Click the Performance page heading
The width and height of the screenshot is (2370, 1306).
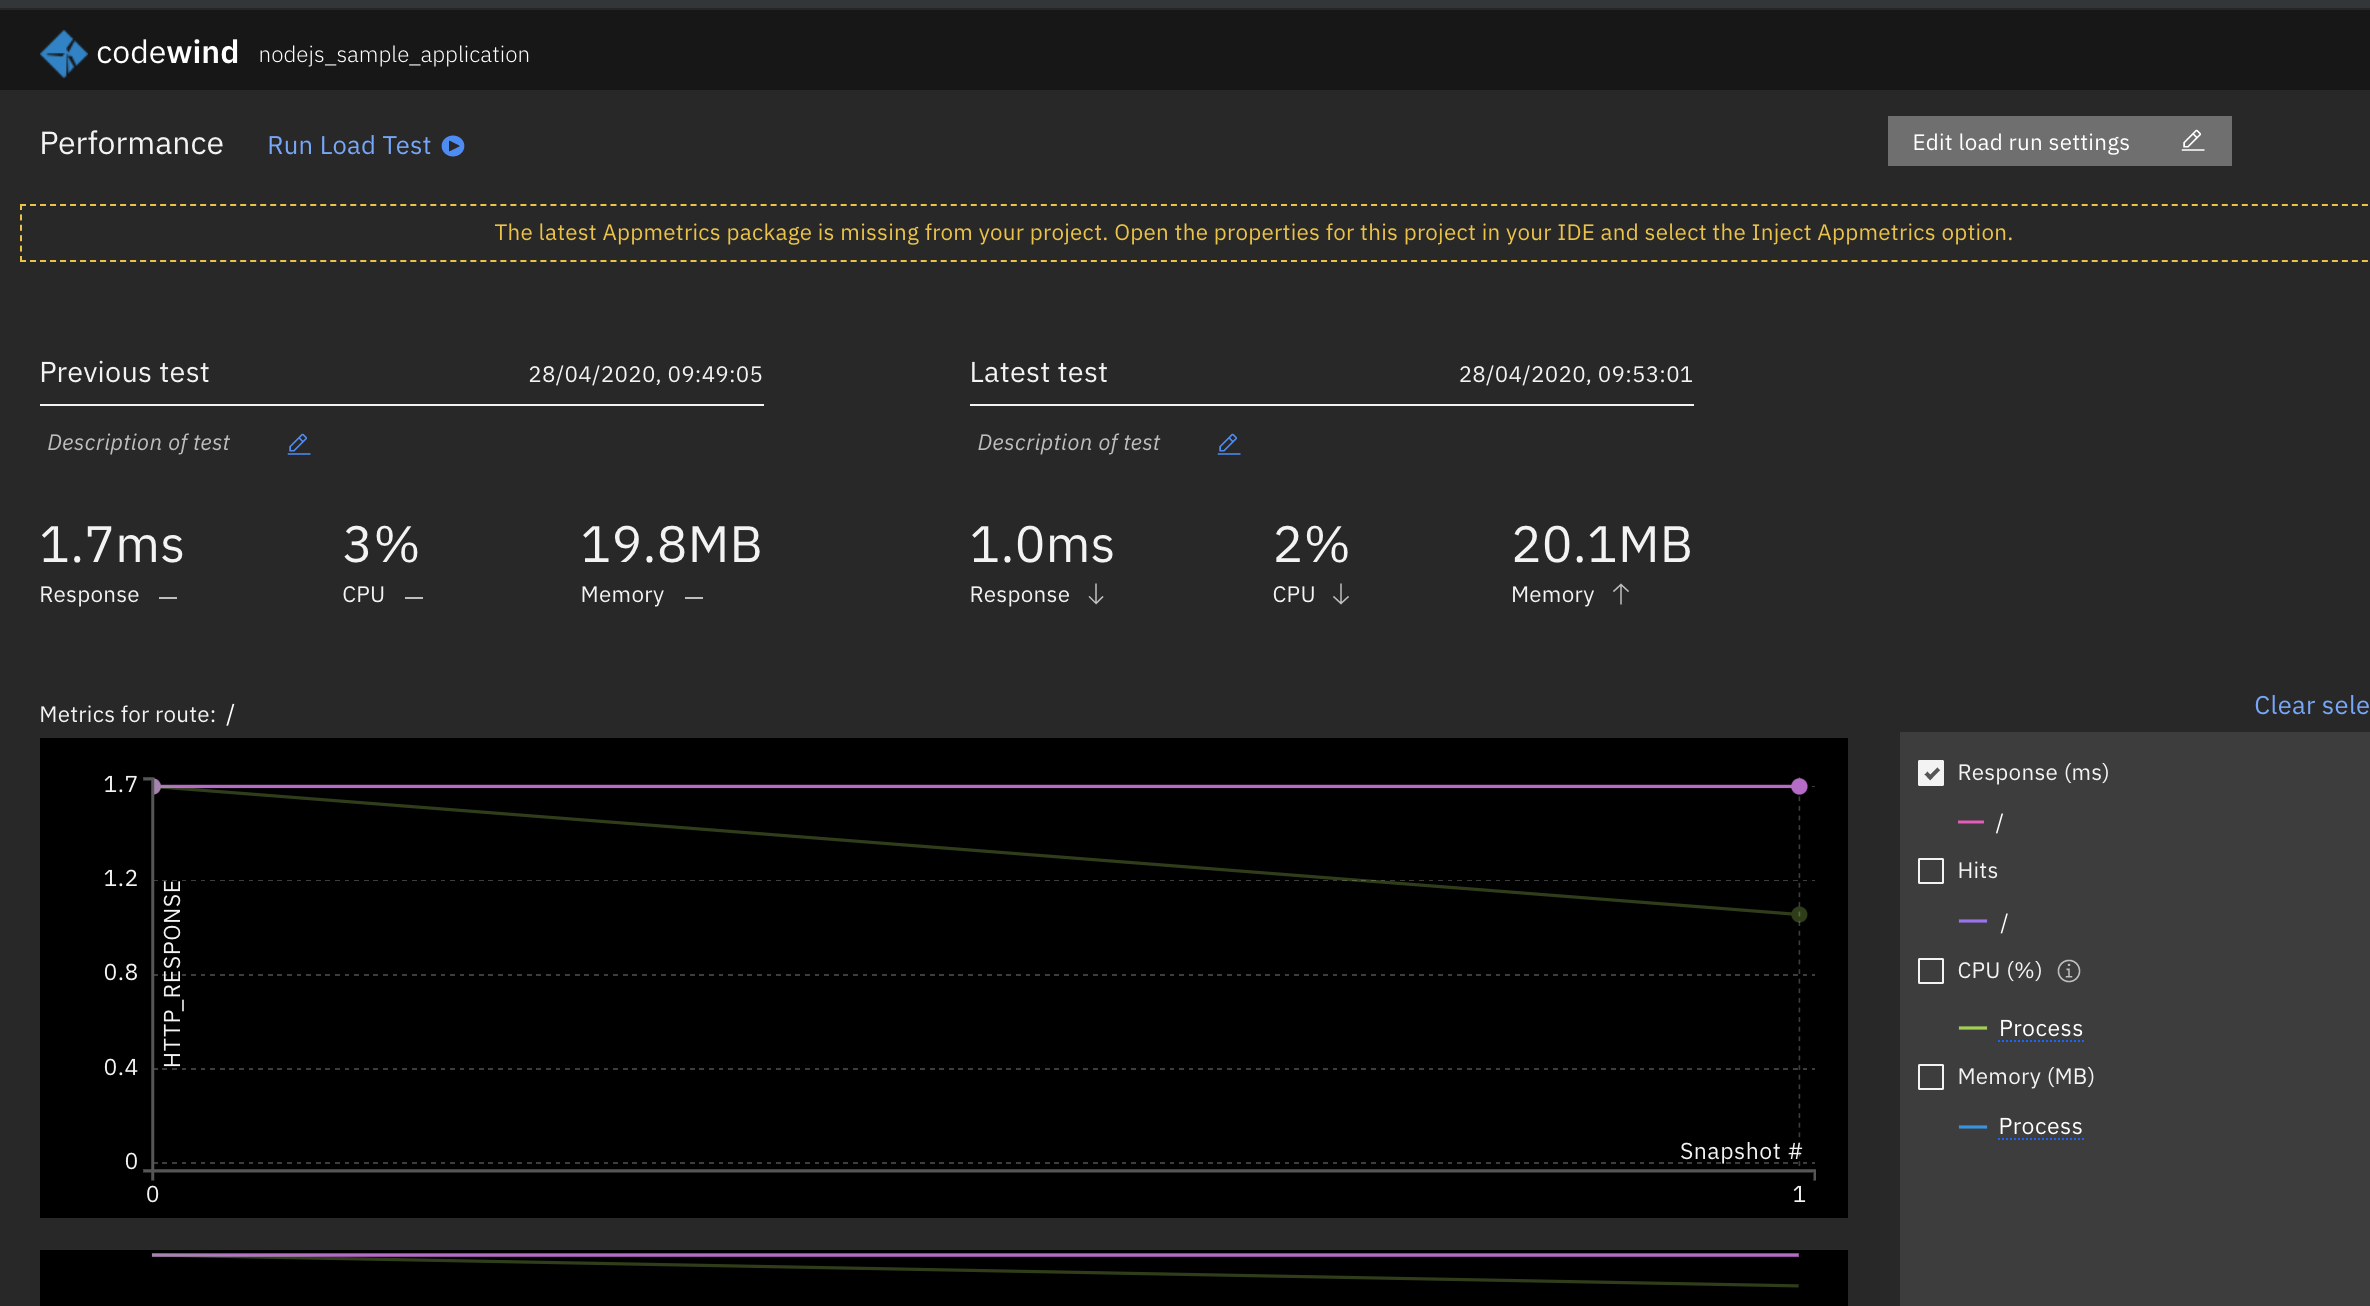click(x=131, y=144)
